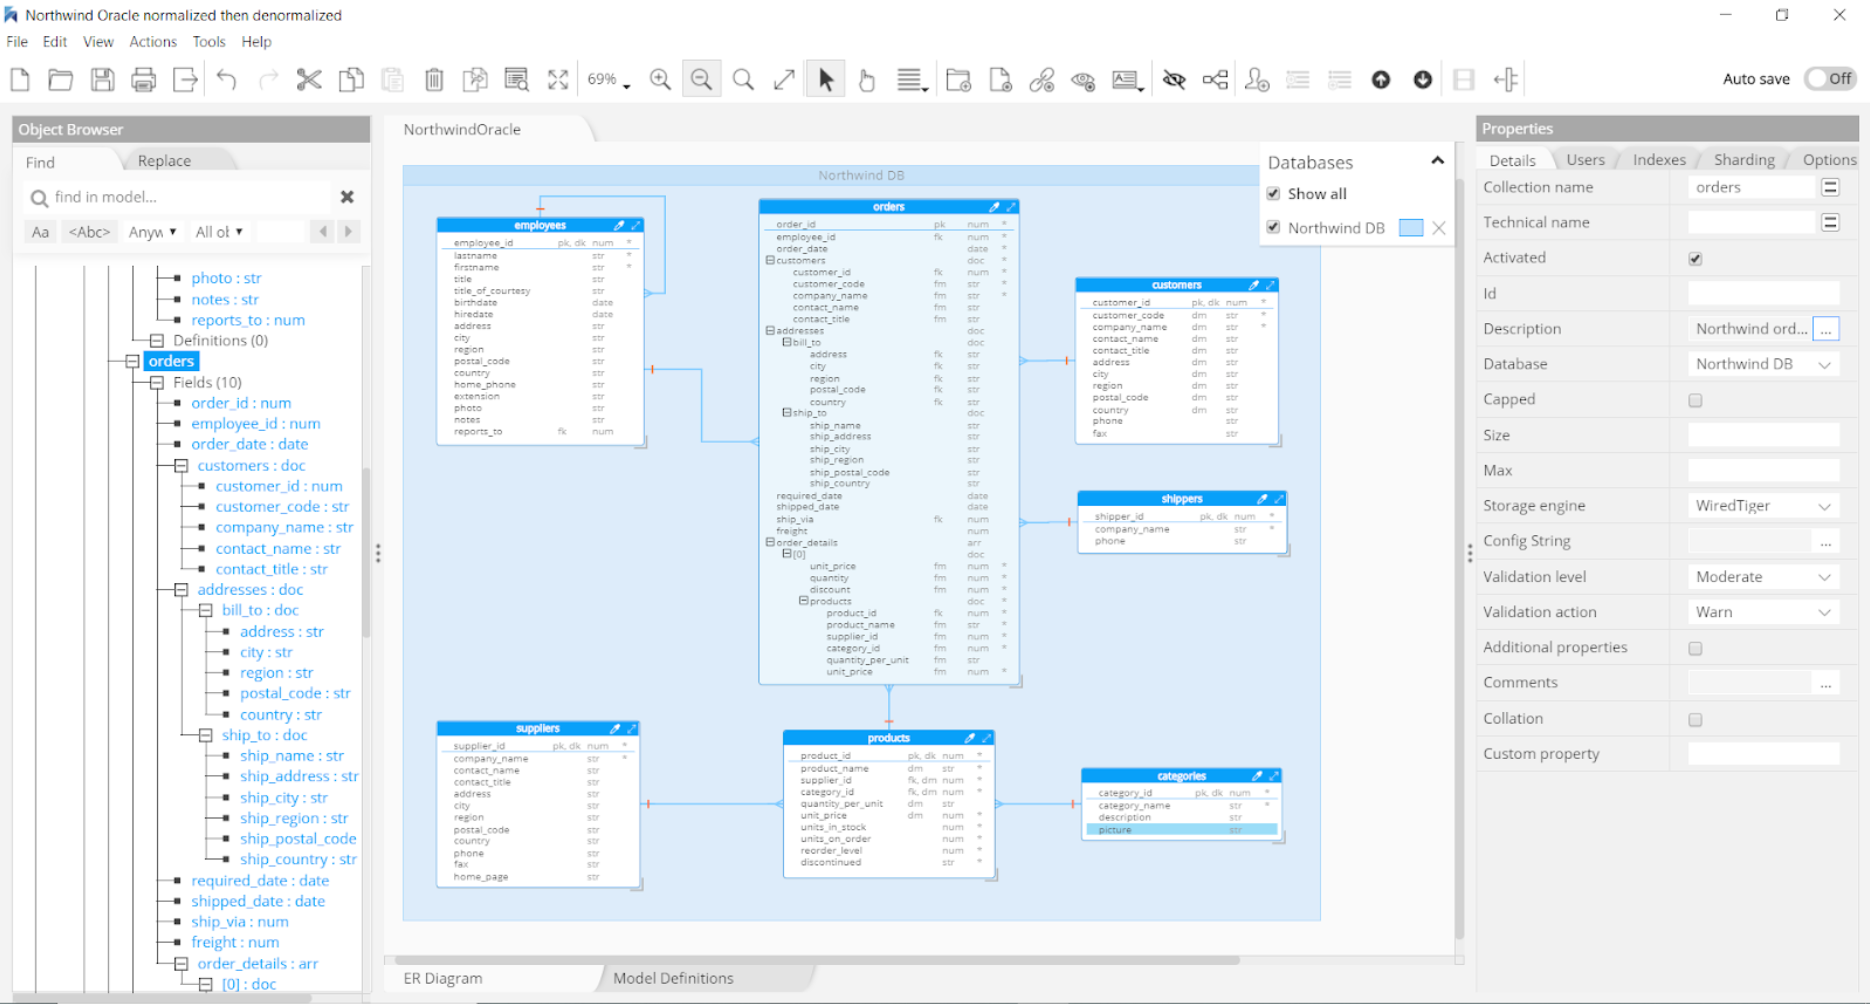1870x1004 pixels.
Task: Click the Undo arrow icon
Action: pos(226,79)
